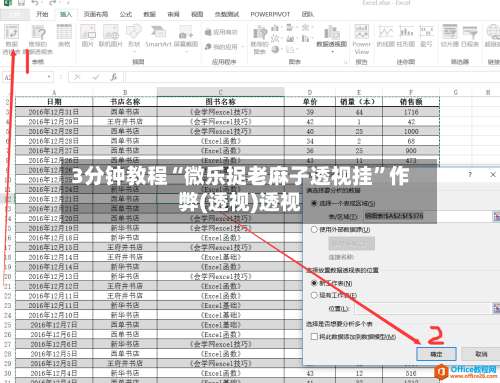Click the confirm checkmark in formula bar
This screenshot has height=383, width=500.
point(96,77)
